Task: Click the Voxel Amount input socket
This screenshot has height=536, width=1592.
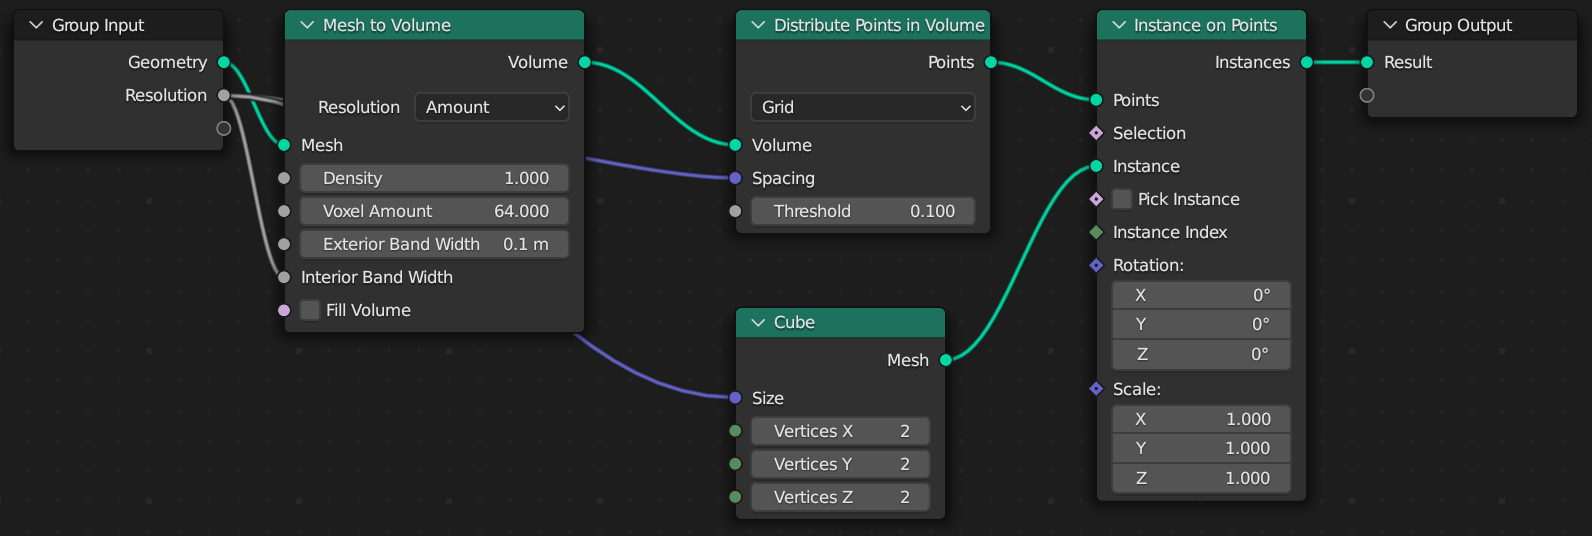Action: pyautogui.click(x=284, y=211)
